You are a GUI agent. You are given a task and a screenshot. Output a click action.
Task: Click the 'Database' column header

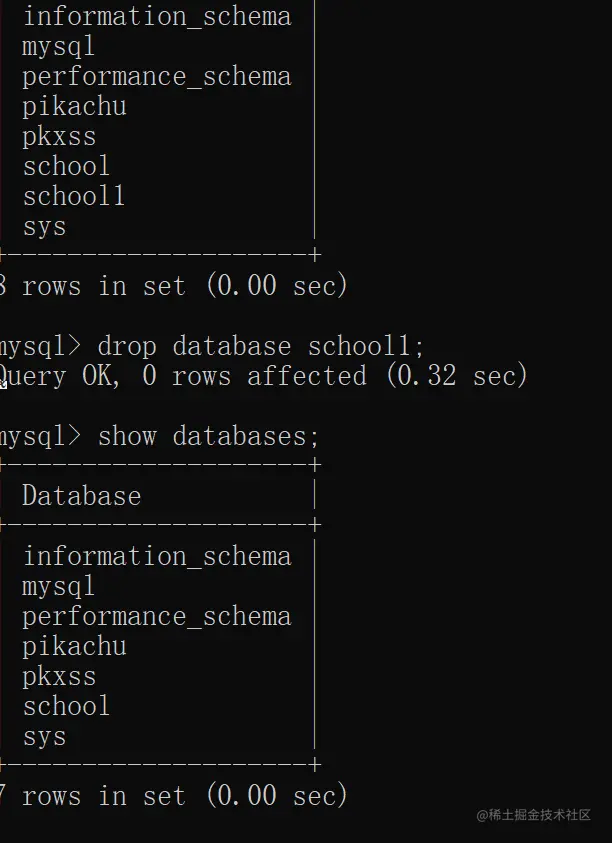(82, 496)
